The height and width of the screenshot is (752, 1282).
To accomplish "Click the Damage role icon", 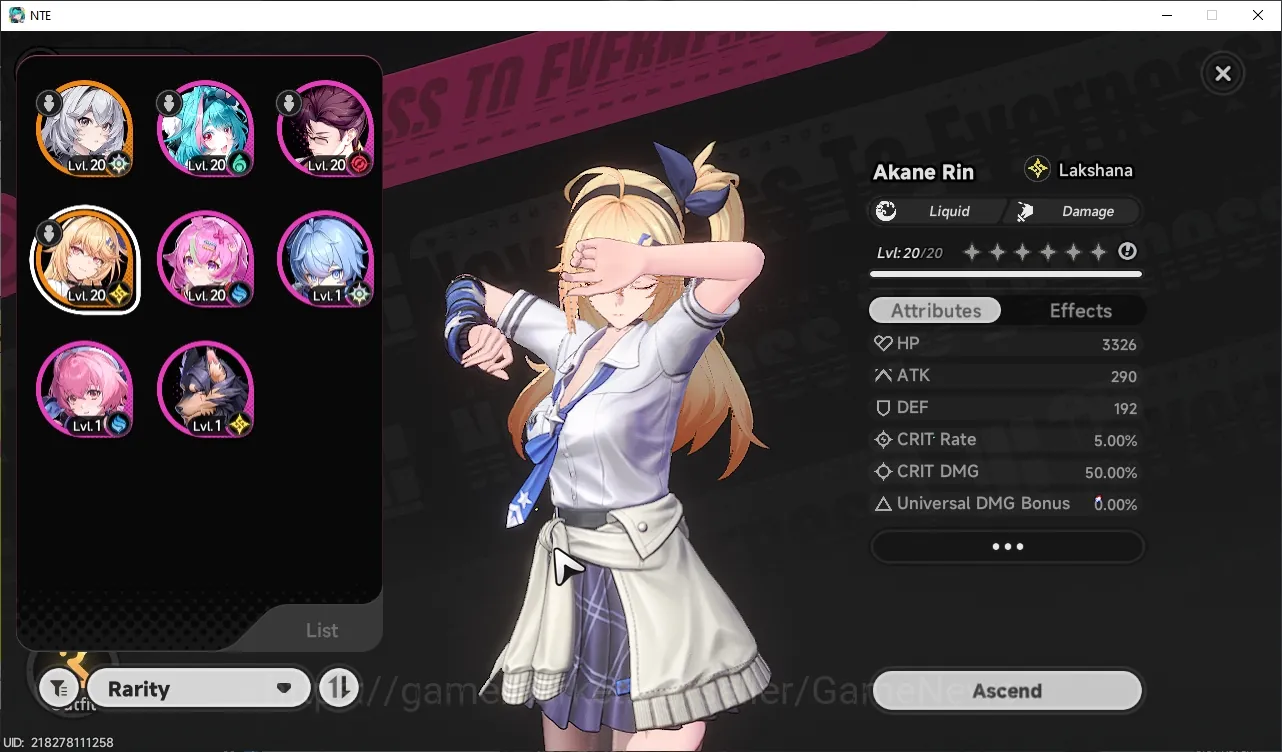I will coord(1025,211).
